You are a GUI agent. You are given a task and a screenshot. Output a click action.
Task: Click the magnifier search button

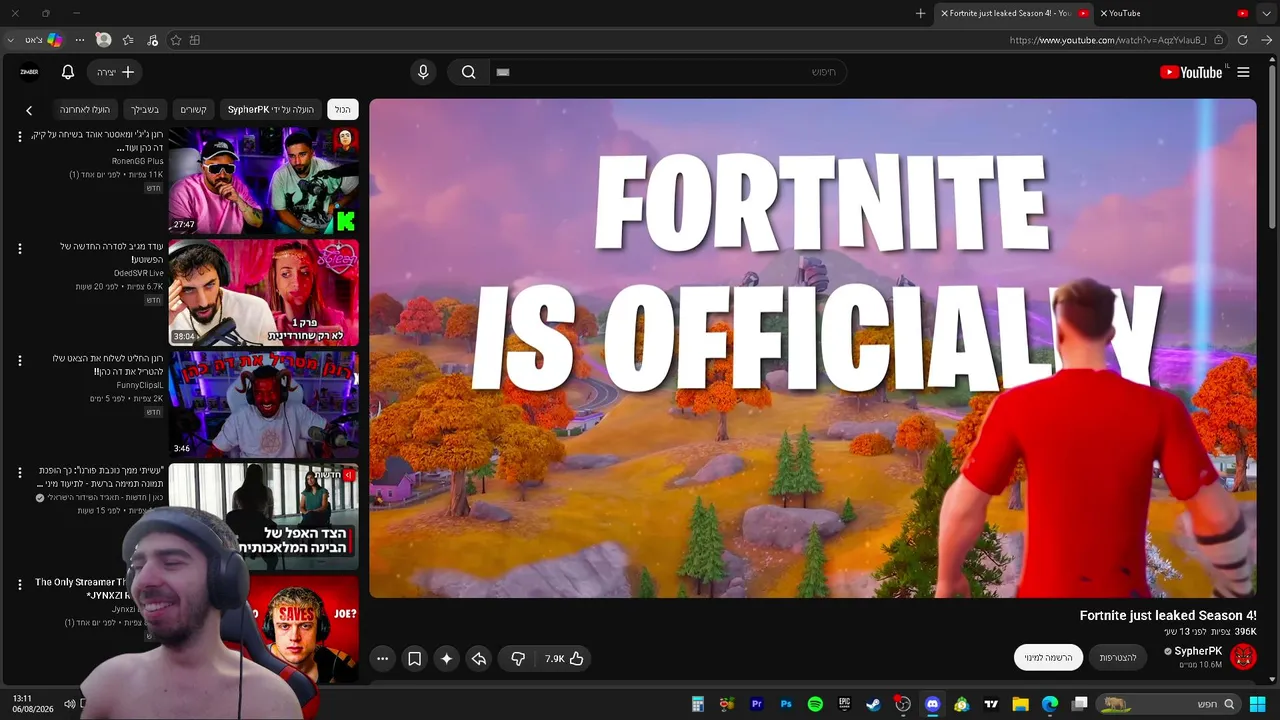click(x=468, y=72)
